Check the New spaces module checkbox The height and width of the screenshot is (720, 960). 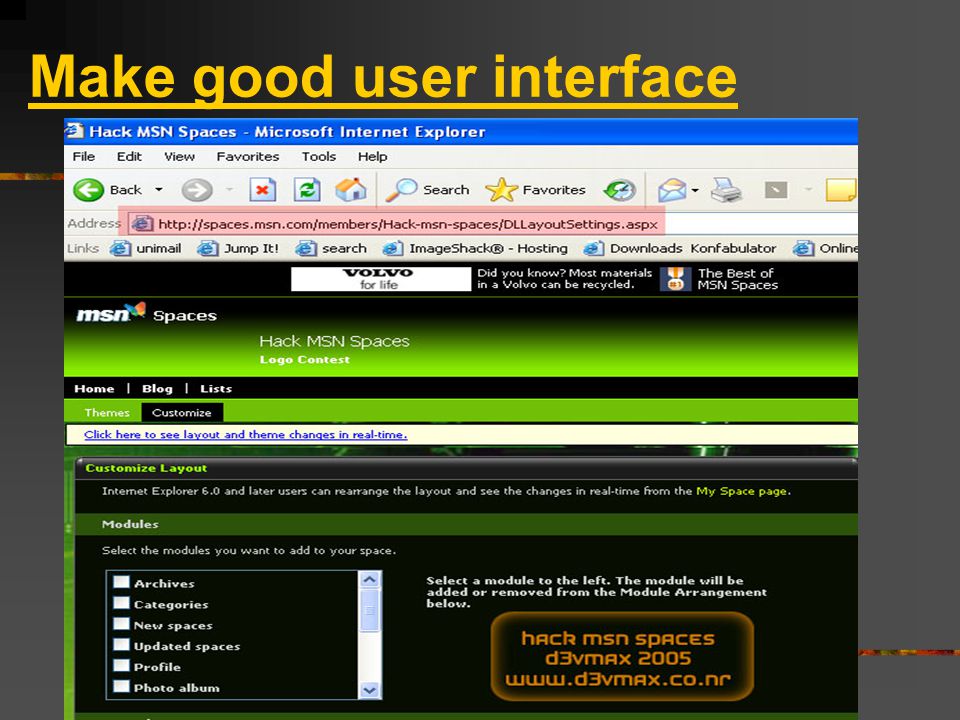(x=121, y=623)
